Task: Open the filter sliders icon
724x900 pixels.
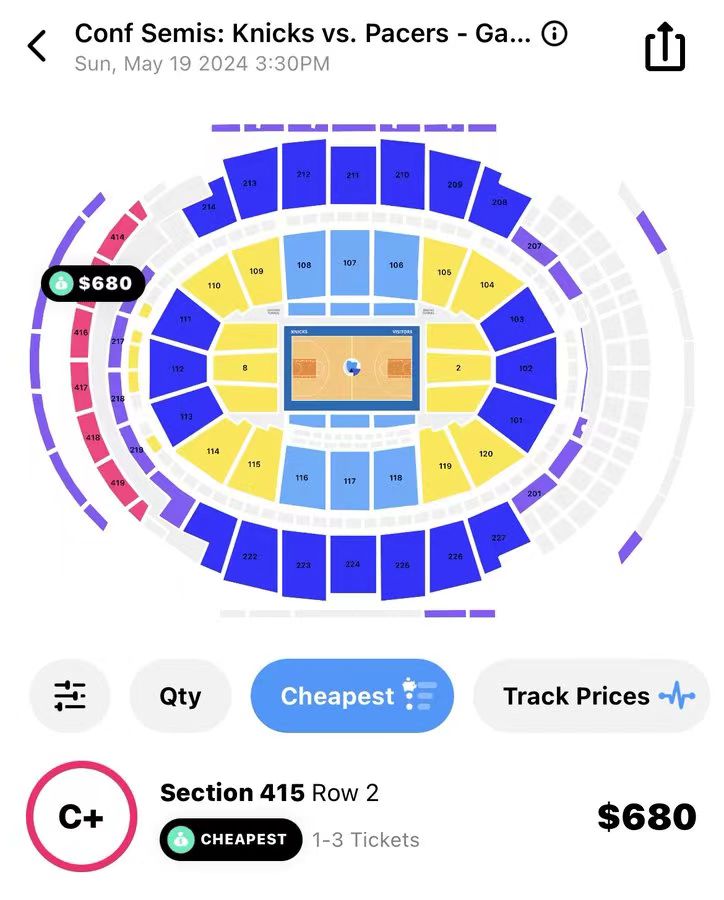Action: (x=69, y=696)
